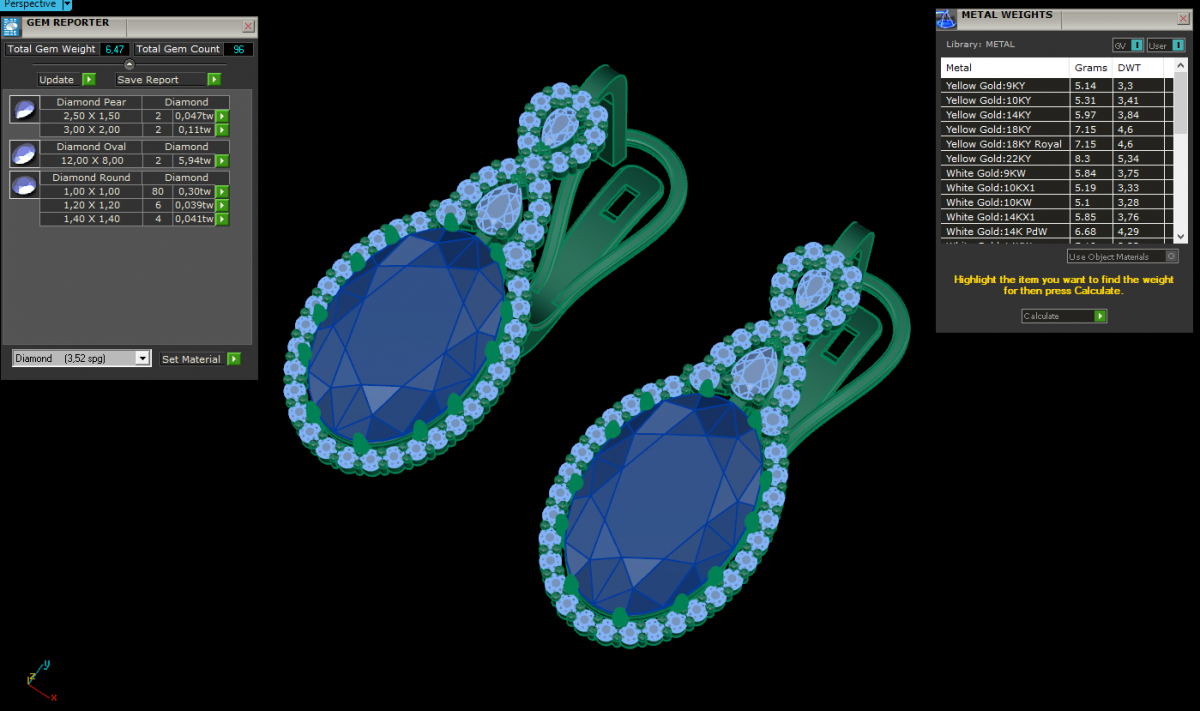Toggle the GV library switch
Image resolution: width=1200 pixels, height=711 pixels.
point(1137,45)
